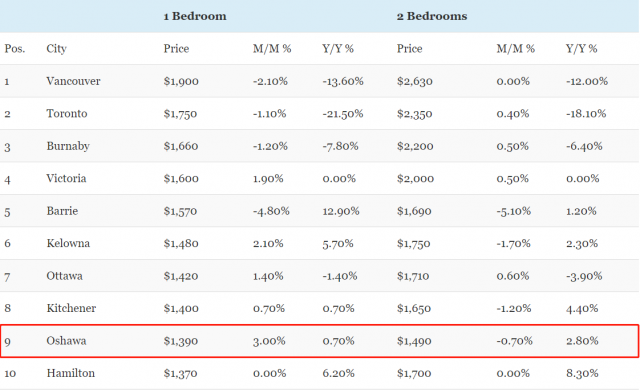Viewport: 640px width, 390px height.
Task: Select the Kelowna city cell
Action: click(68, 244)
